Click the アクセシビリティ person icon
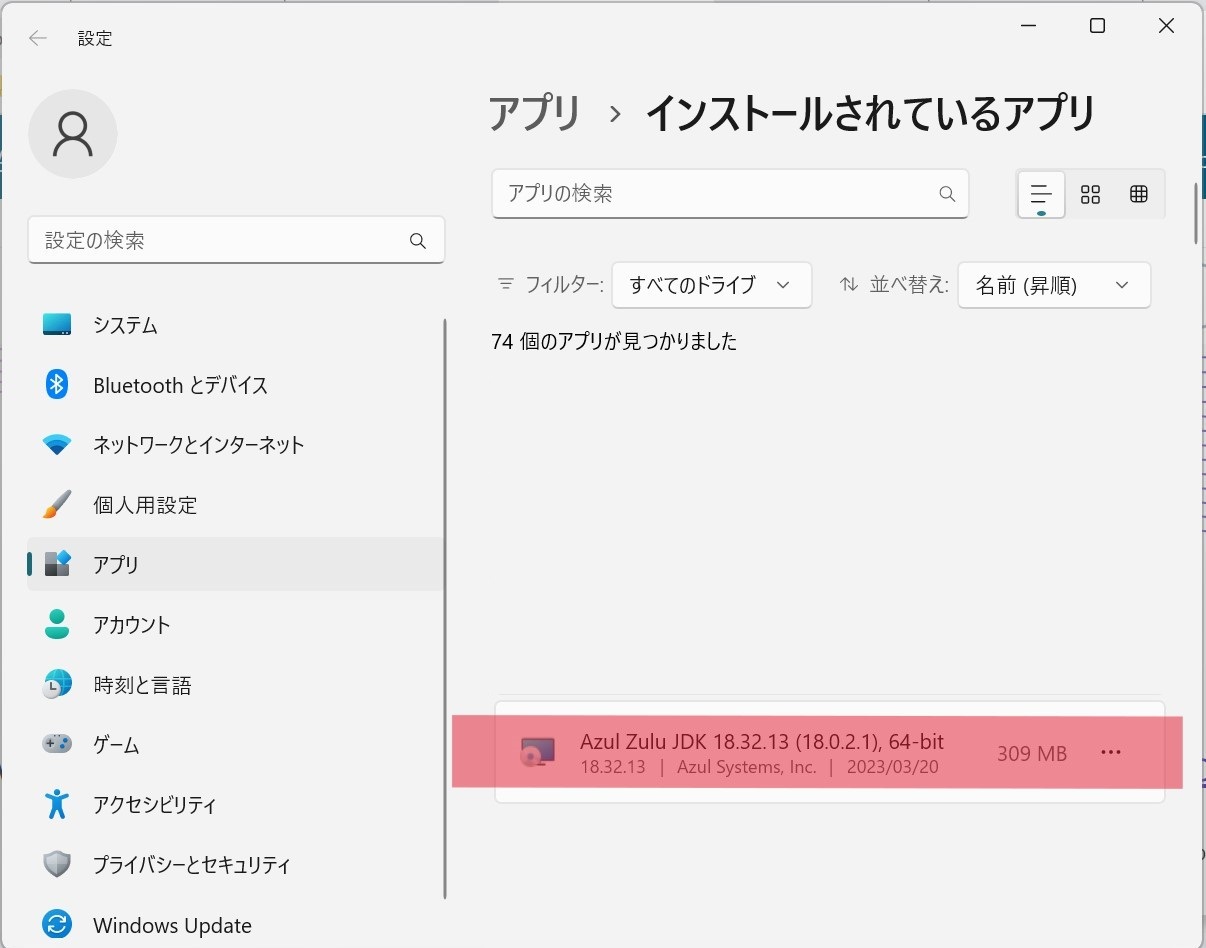1206x948 pixels. (x=57, y=804)
